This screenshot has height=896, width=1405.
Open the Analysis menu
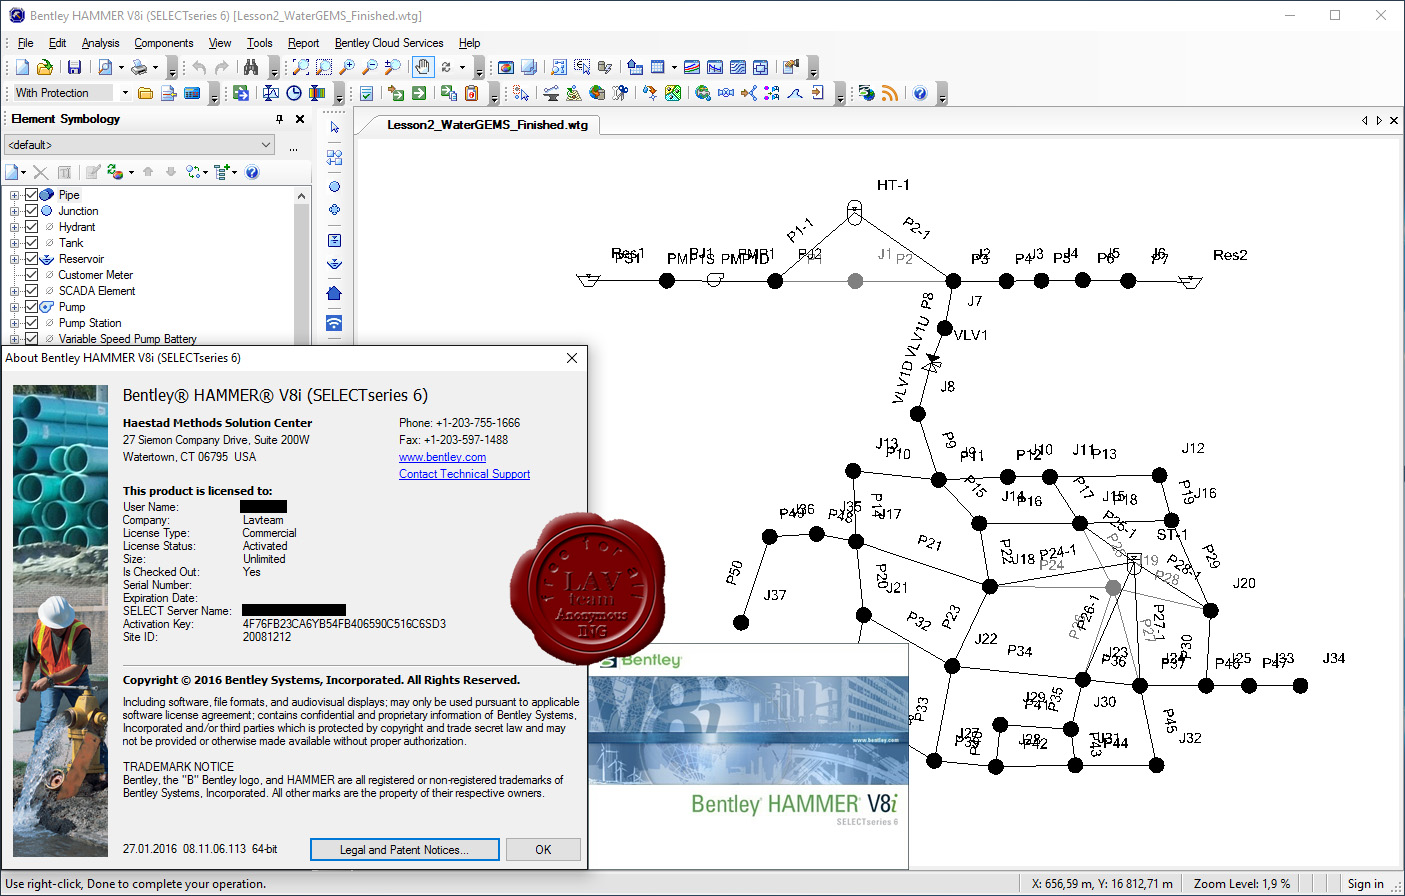pos(100,43)
